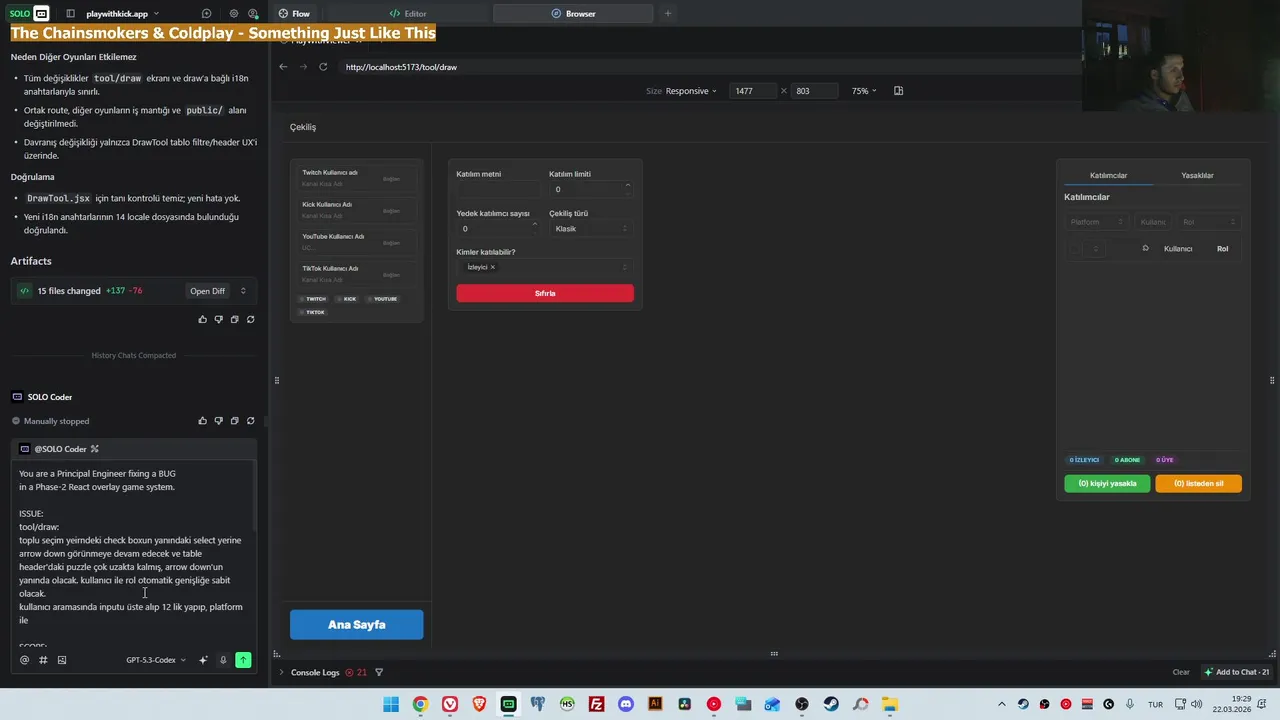Open the Platform filter dropdown
Image resolution: width=1280 pixels, height=720 pixels.
(1096, 222)
